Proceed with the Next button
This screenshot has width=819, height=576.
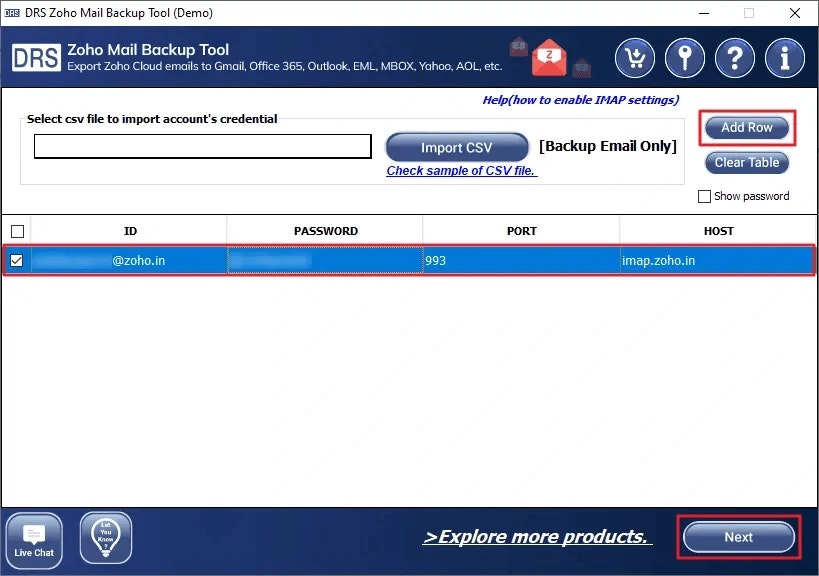pos(739,537)
